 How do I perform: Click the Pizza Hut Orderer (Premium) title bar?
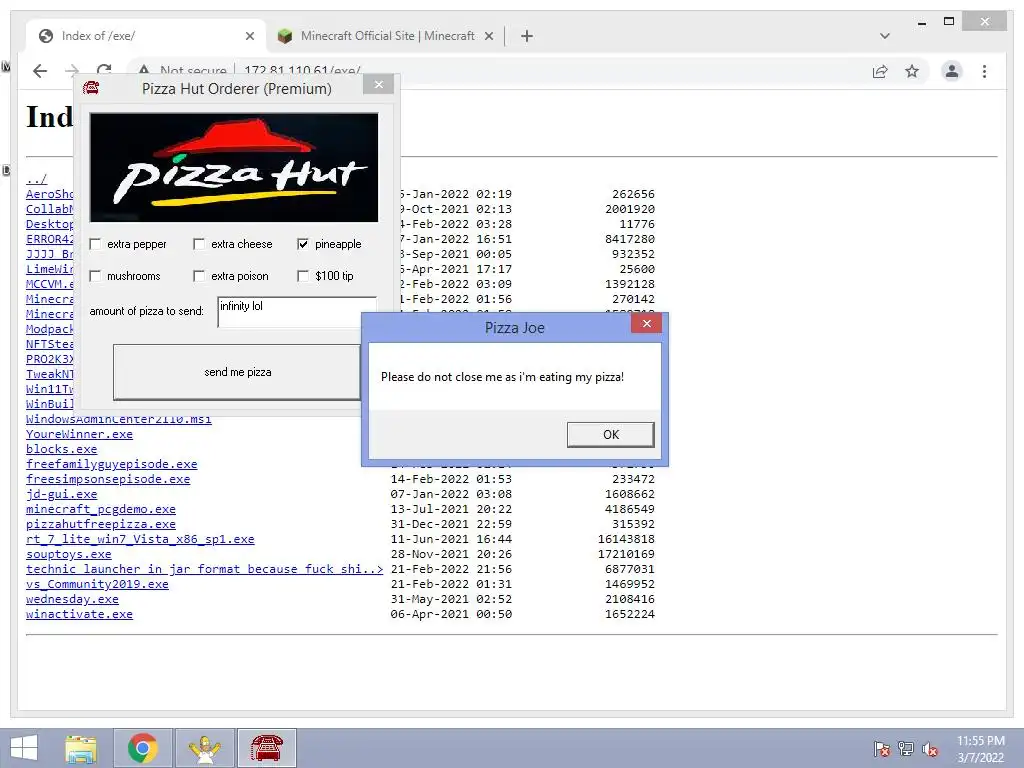pyautogui.click(x=236, y=89)
